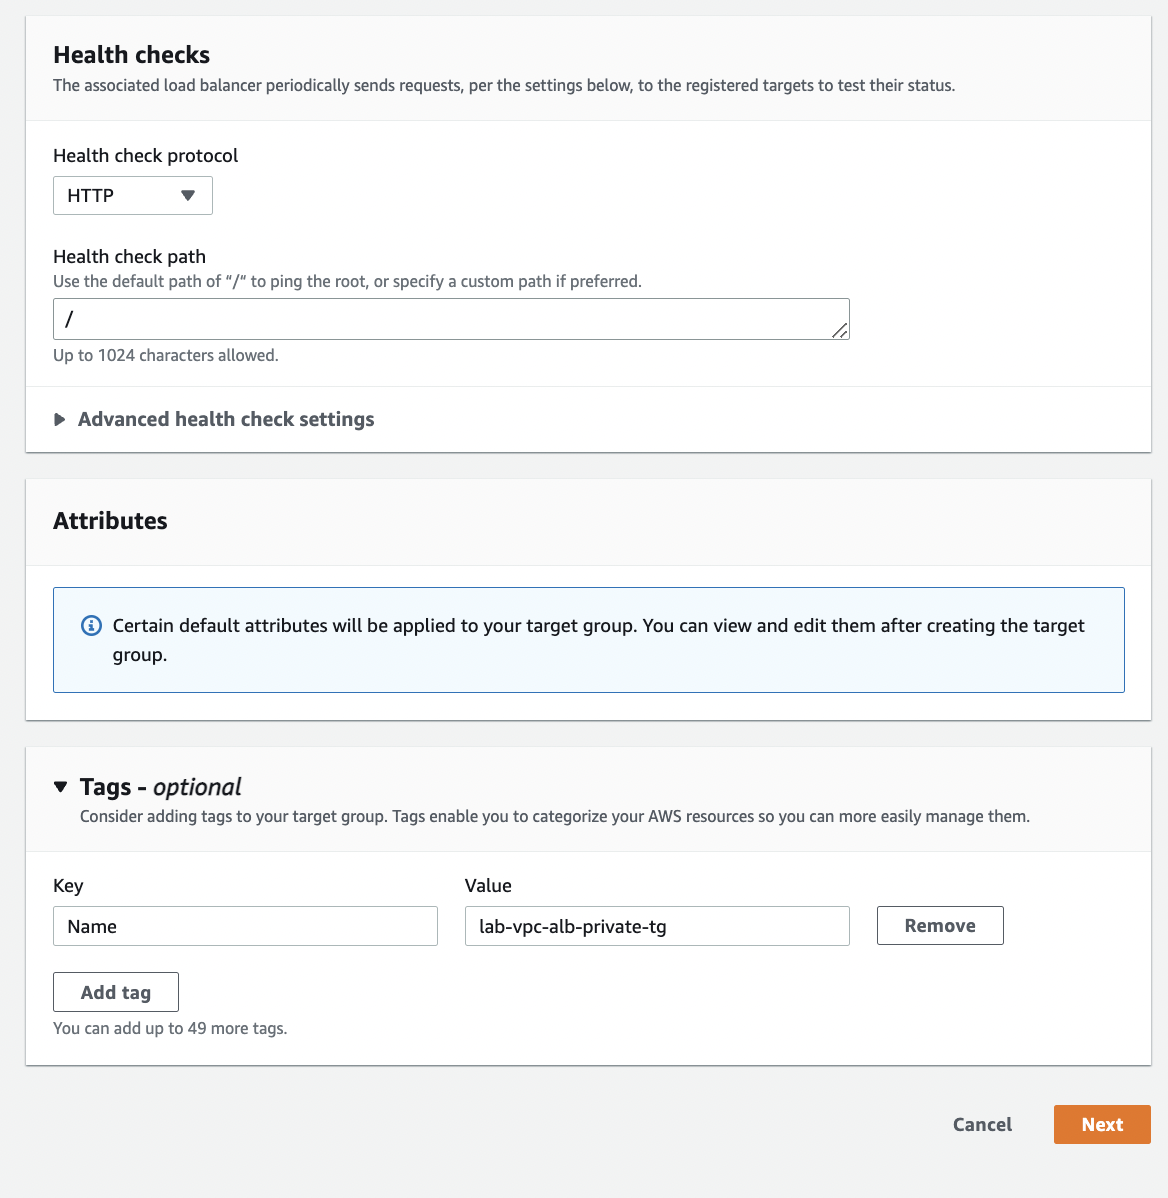Click the Advanced settings disclosure triangle
The height and width of the screenshot is (1198, 1168).
pyautogui.click(x=60, y=419)
